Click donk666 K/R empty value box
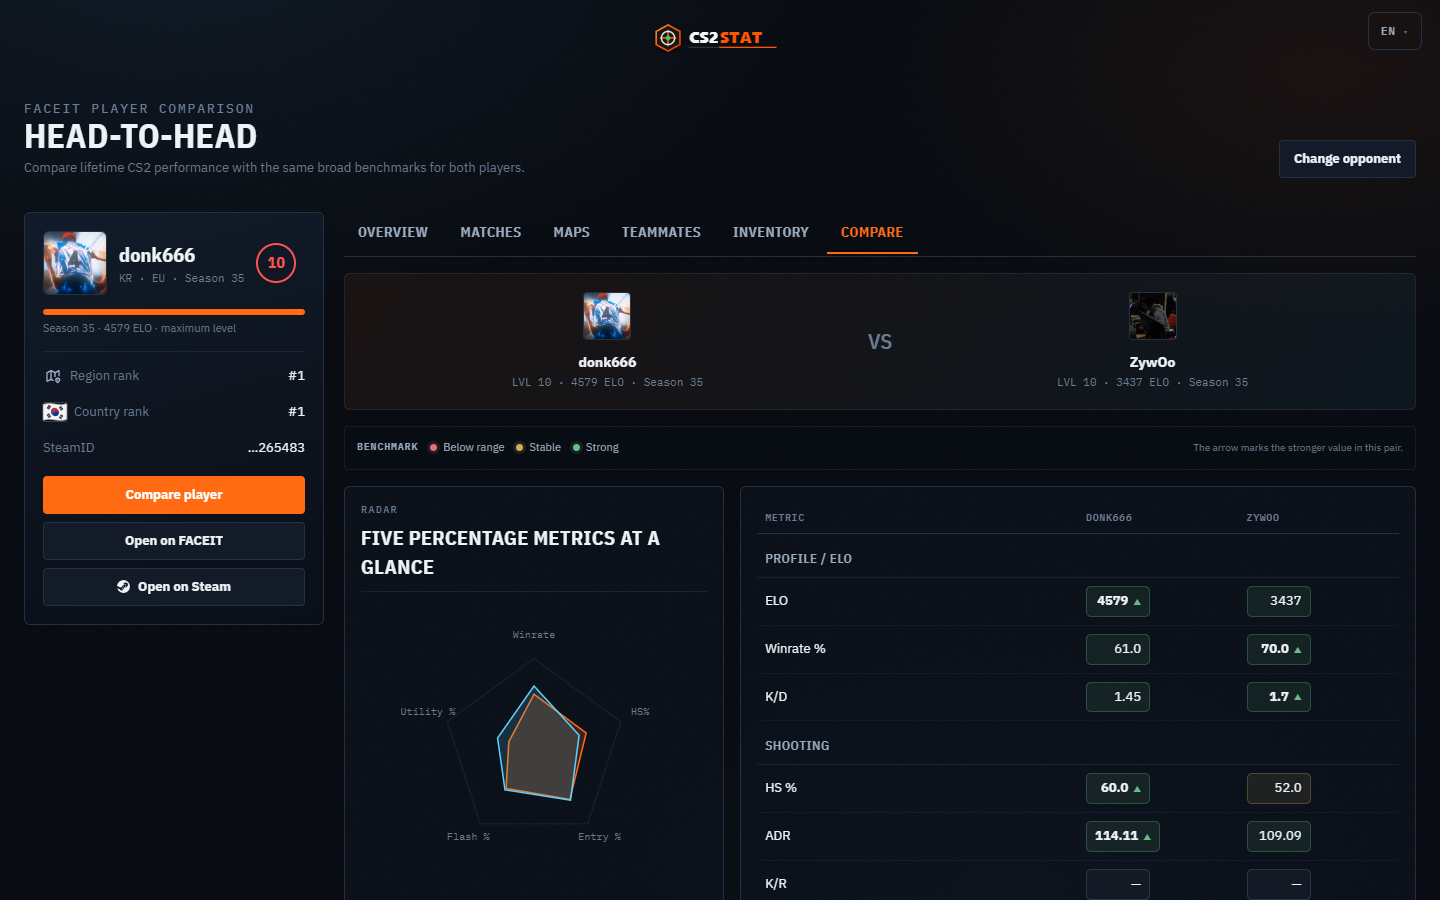Viewport: 1440px width, 900px height. (1118, 884)
